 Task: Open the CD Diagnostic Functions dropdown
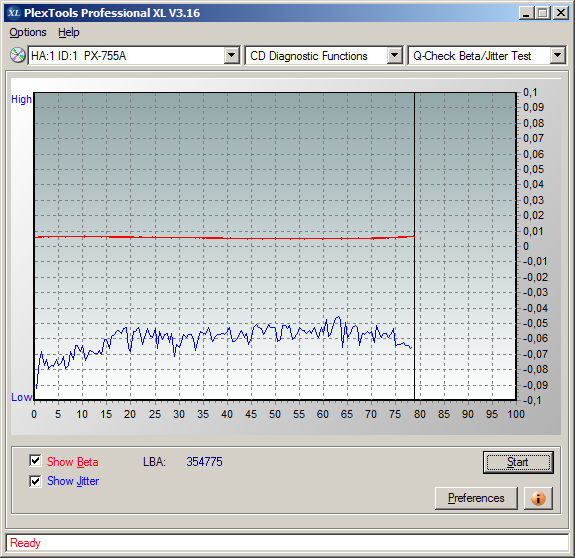(395, 56)
